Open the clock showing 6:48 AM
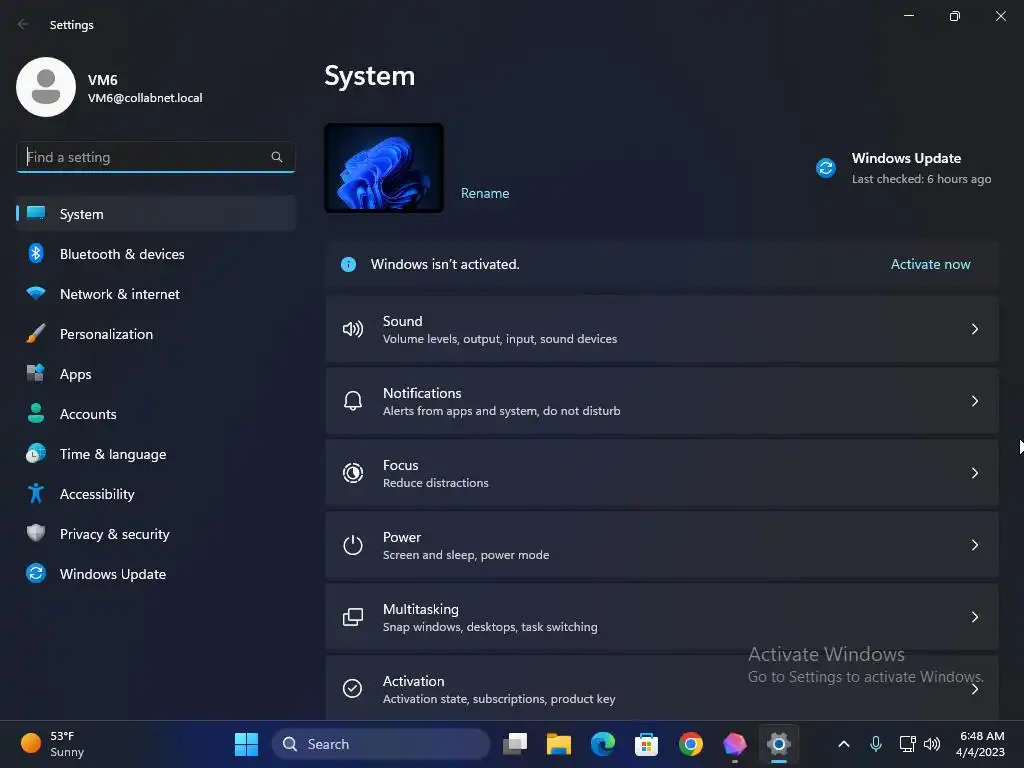This screenshot has width=1024, height=768. pyautogui.click(x=980, y=744)
